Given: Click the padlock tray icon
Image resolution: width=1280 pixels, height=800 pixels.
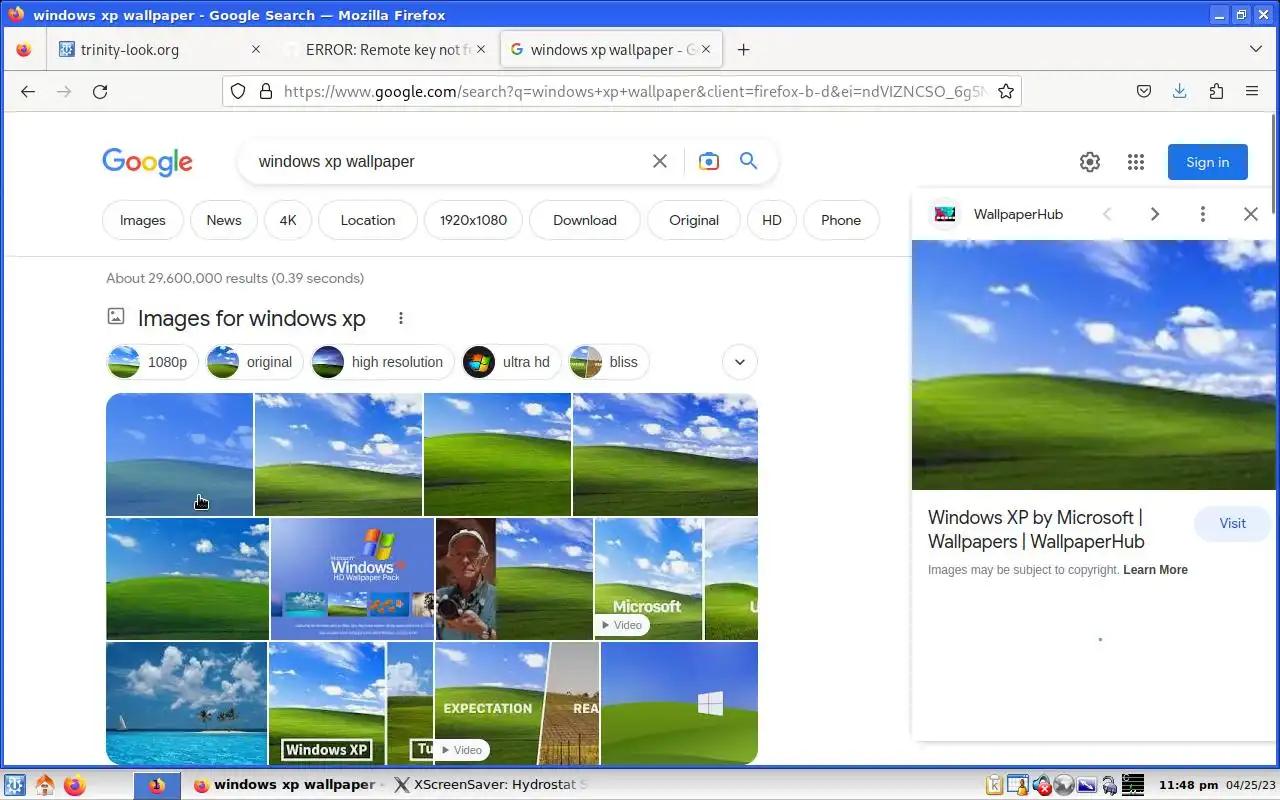Looking at the screenshot, I should [x=1109, y=785].
